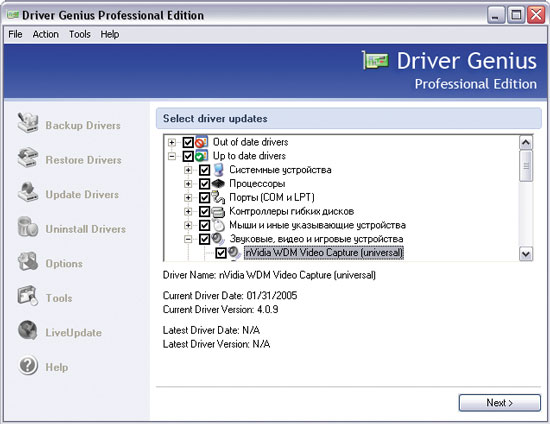This screenshot has width=550, height=424.
Task: Click the LiveUpdate globe icon
Action: (28, 330)
